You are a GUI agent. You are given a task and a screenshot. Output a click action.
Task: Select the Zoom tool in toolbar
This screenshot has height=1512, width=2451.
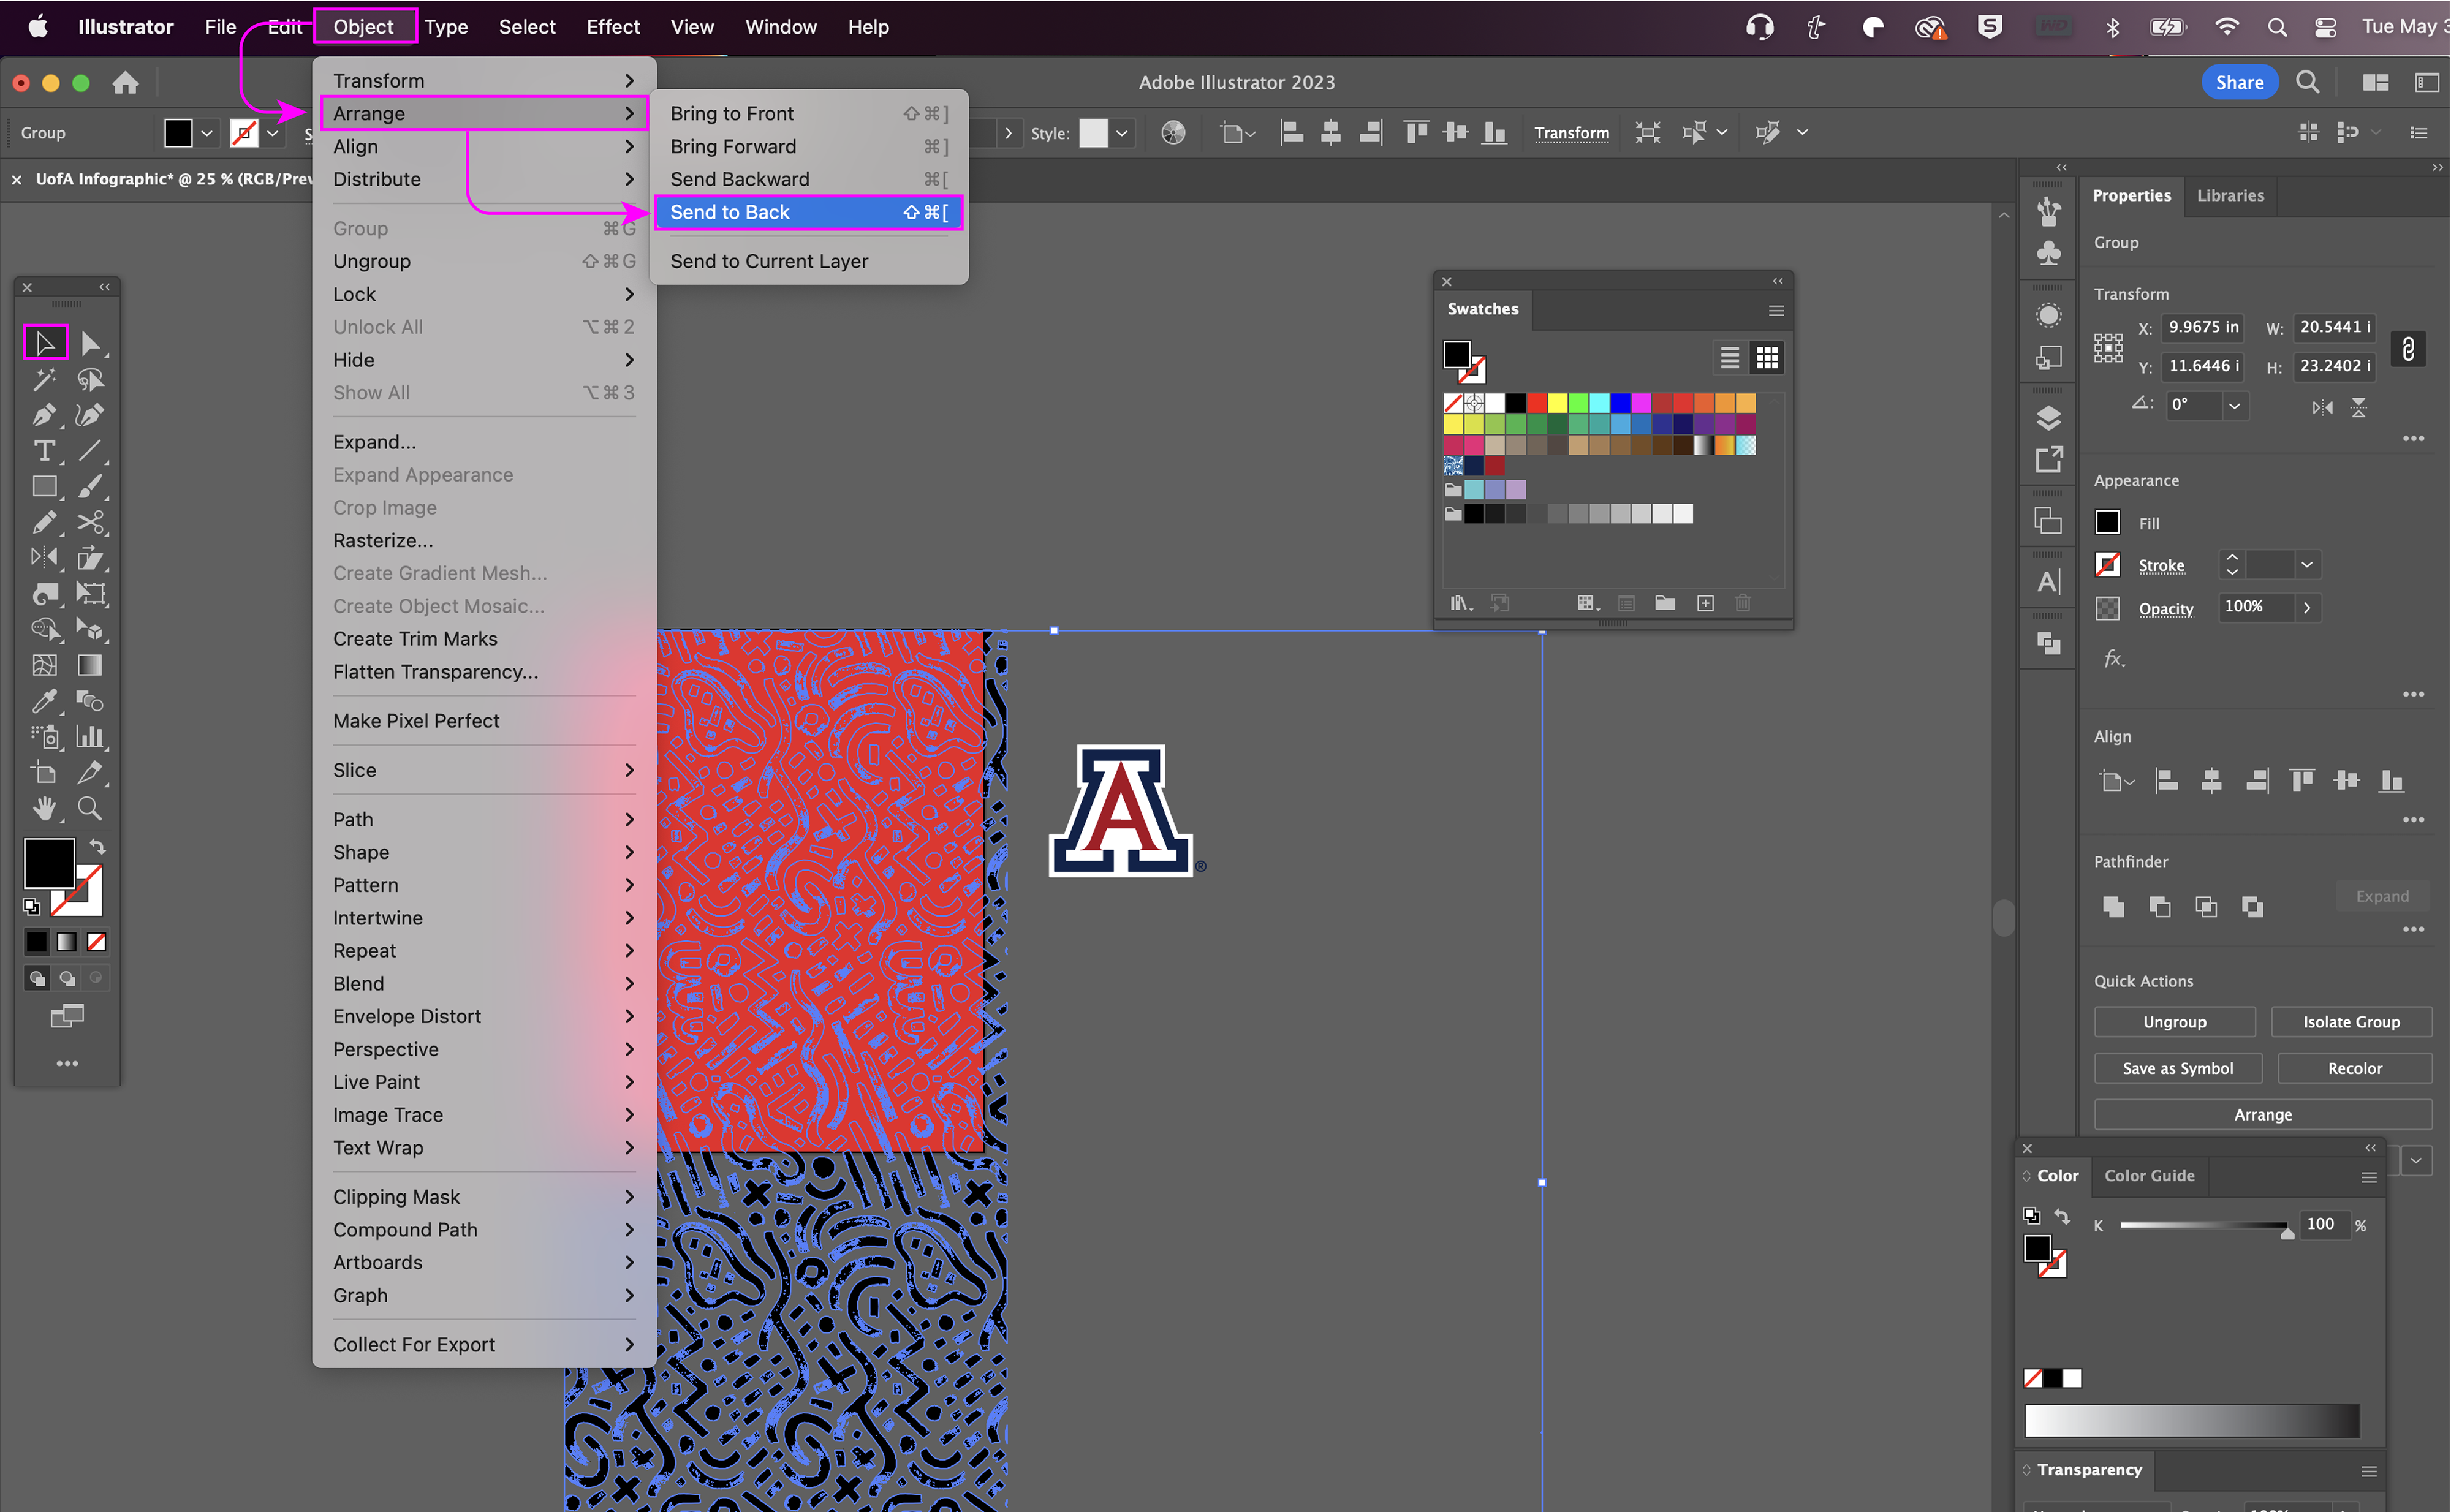90,808
